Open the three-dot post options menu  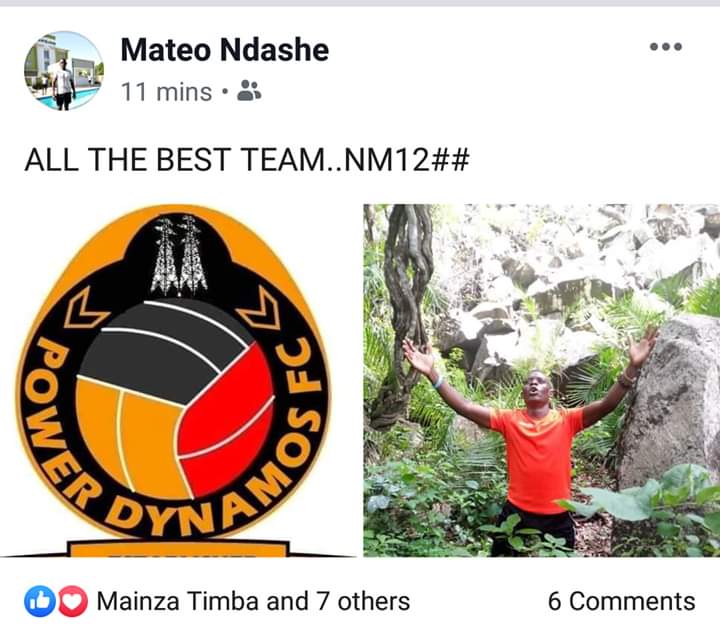click(x=666, y=46)
